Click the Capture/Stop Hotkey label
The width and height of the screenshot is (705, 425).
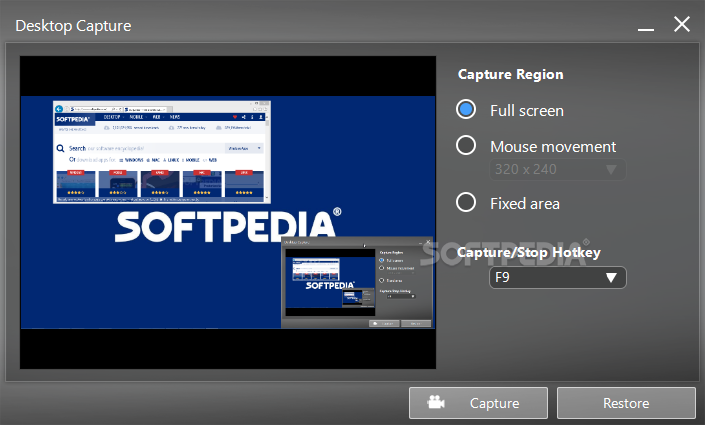coord(529,252)
